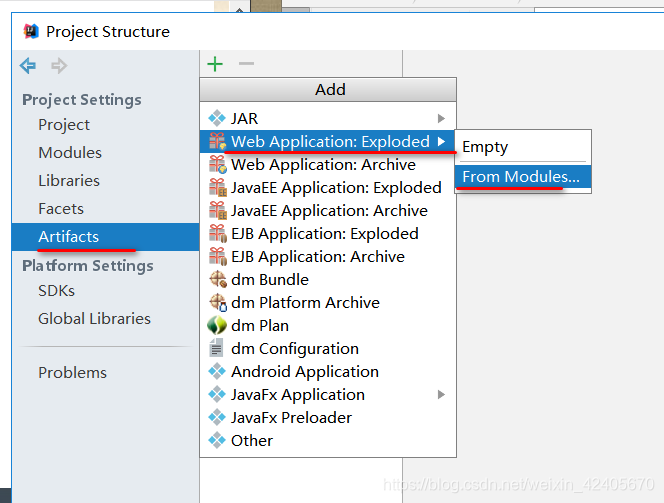Expand the JAR submenu arrow
Image resolution: width=664 pixels, height=503 pixels.
441,118
